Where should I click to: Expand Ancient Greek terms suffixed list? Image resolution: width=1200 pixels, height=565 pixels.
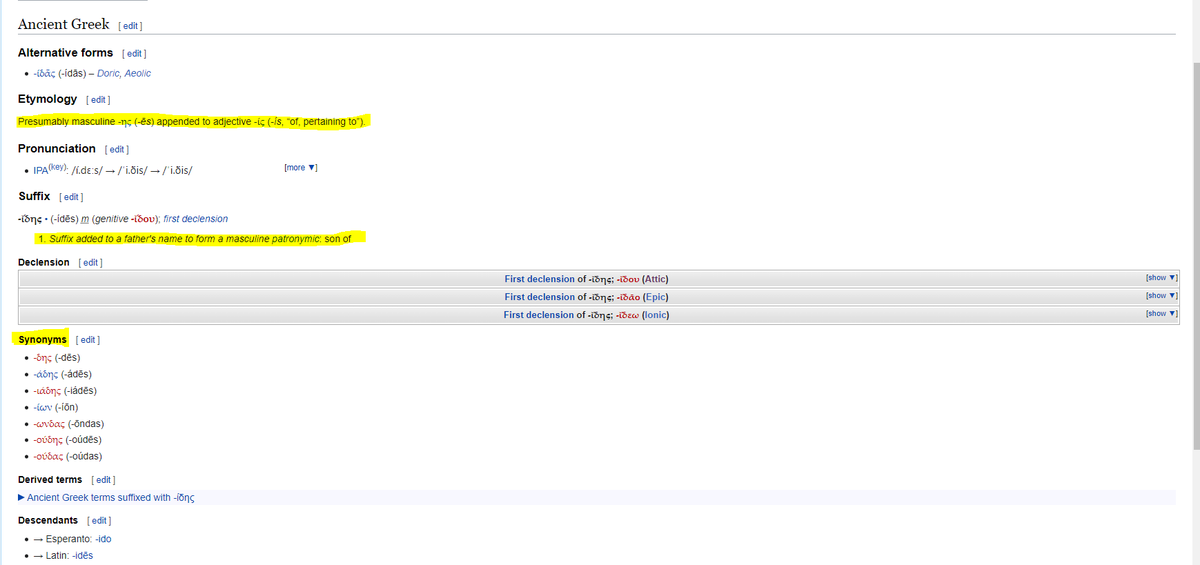coord(106,498)
